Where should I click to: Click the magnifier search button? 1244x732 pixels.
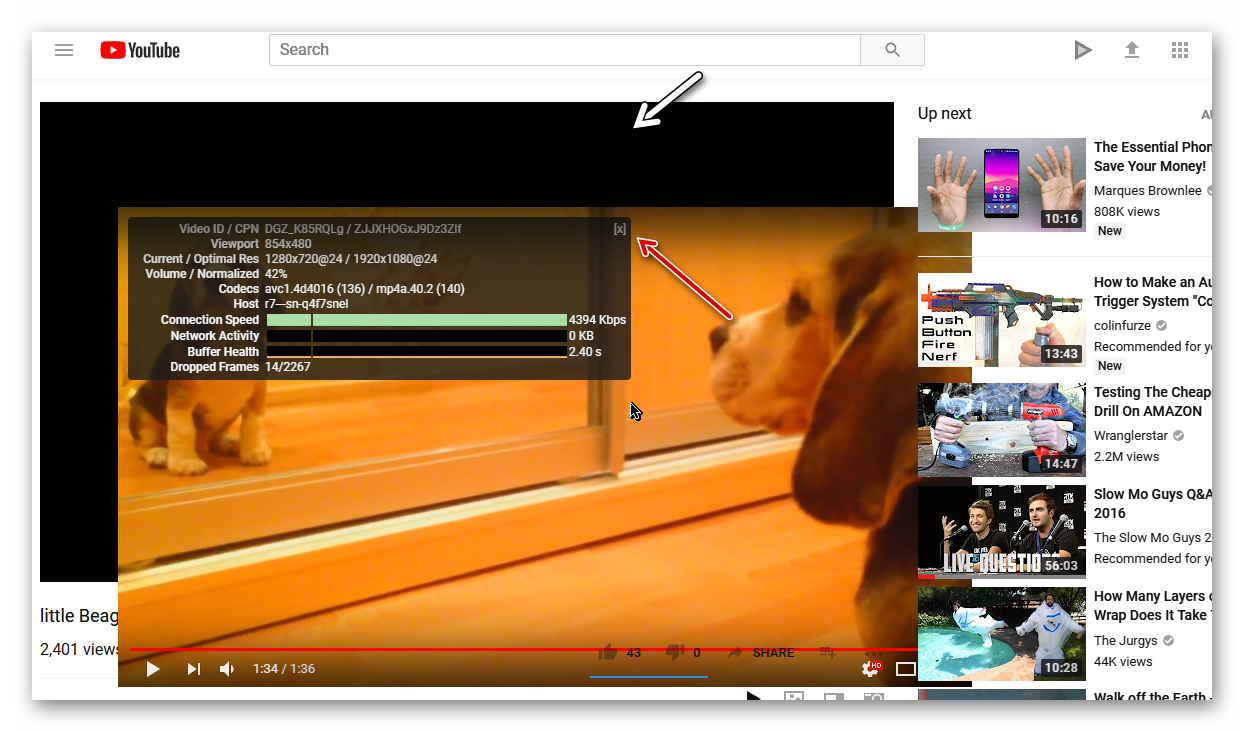893,50
